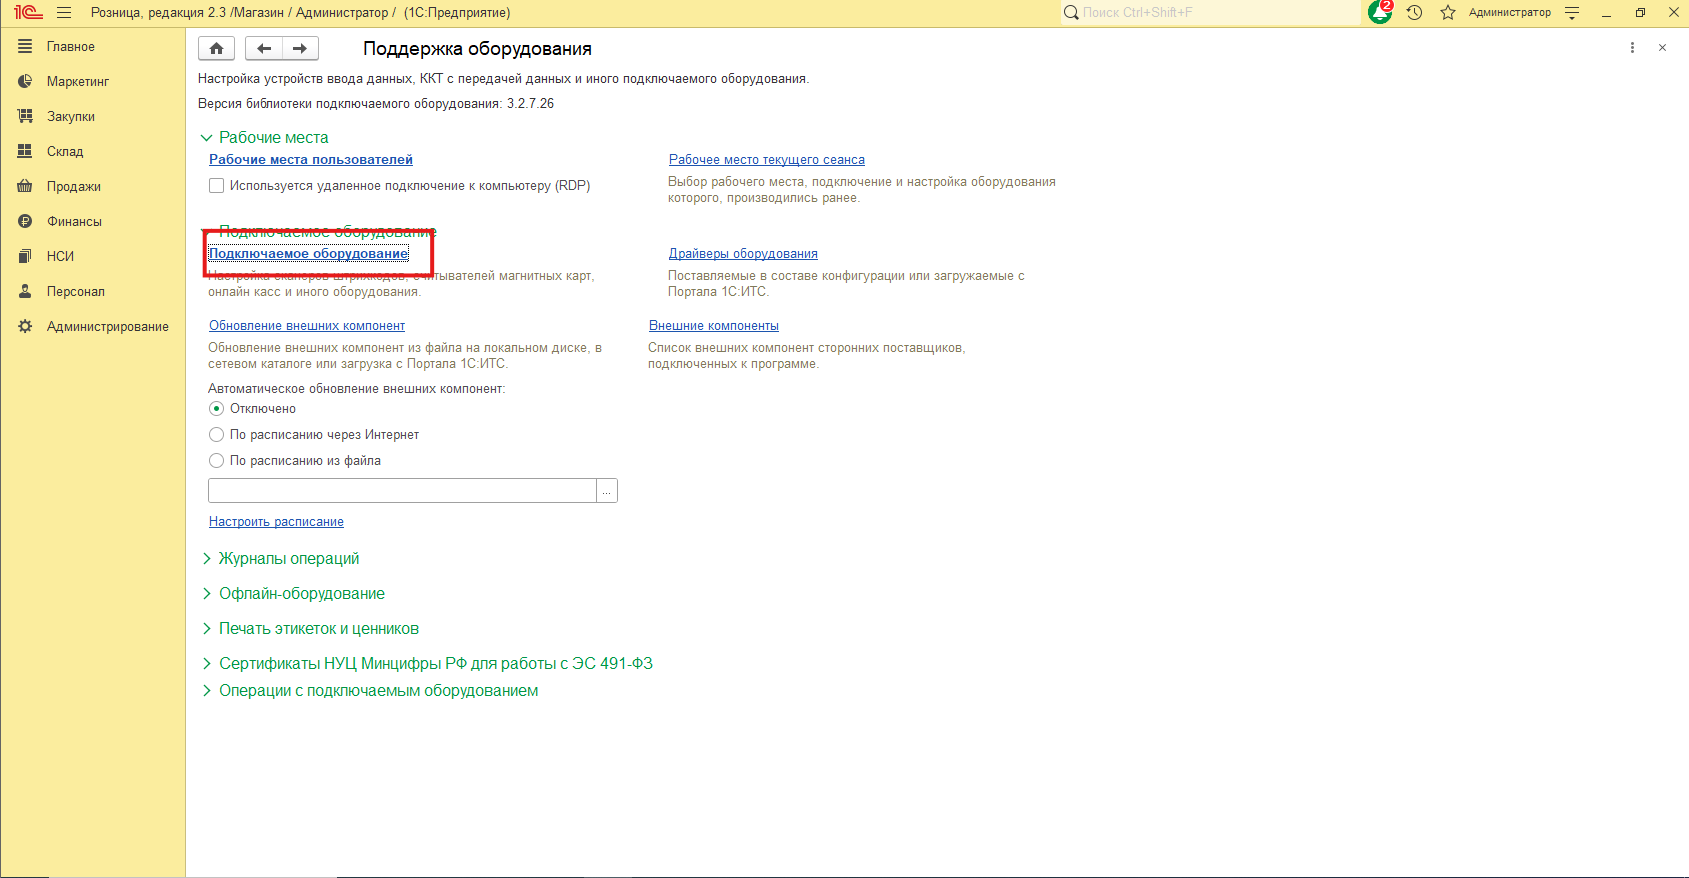
Task: Click the Администратор user name
Action: [1510, 12]
